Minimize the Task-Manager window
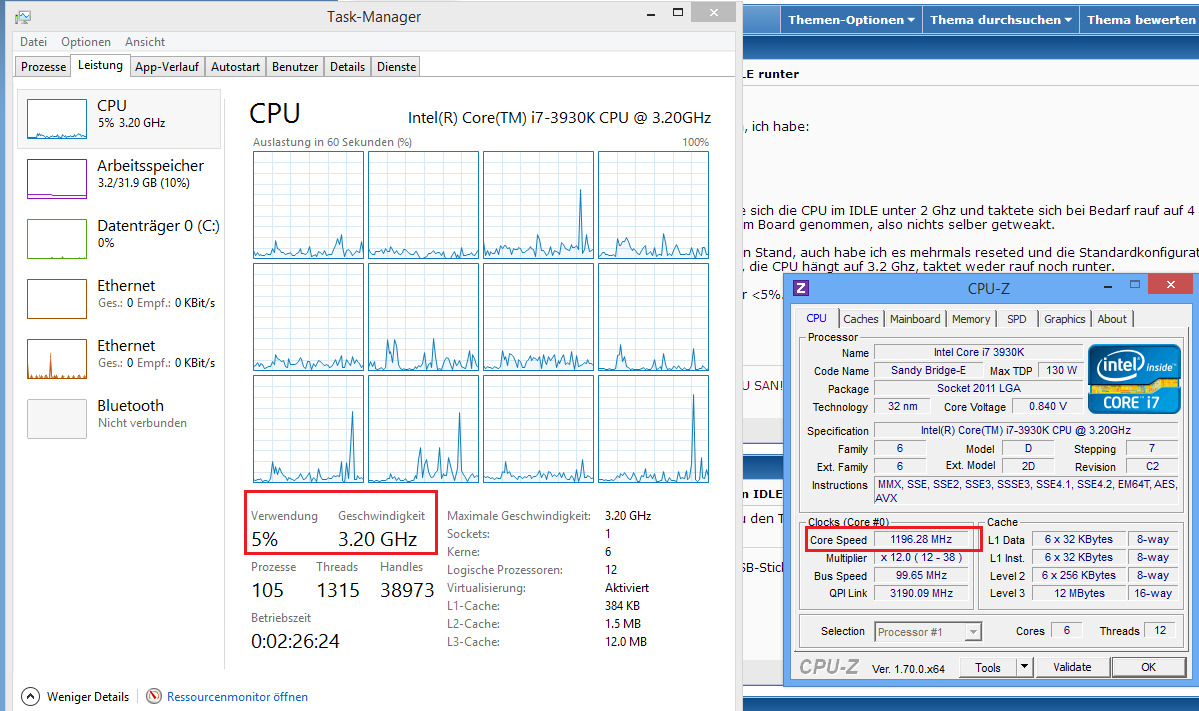 651,14
